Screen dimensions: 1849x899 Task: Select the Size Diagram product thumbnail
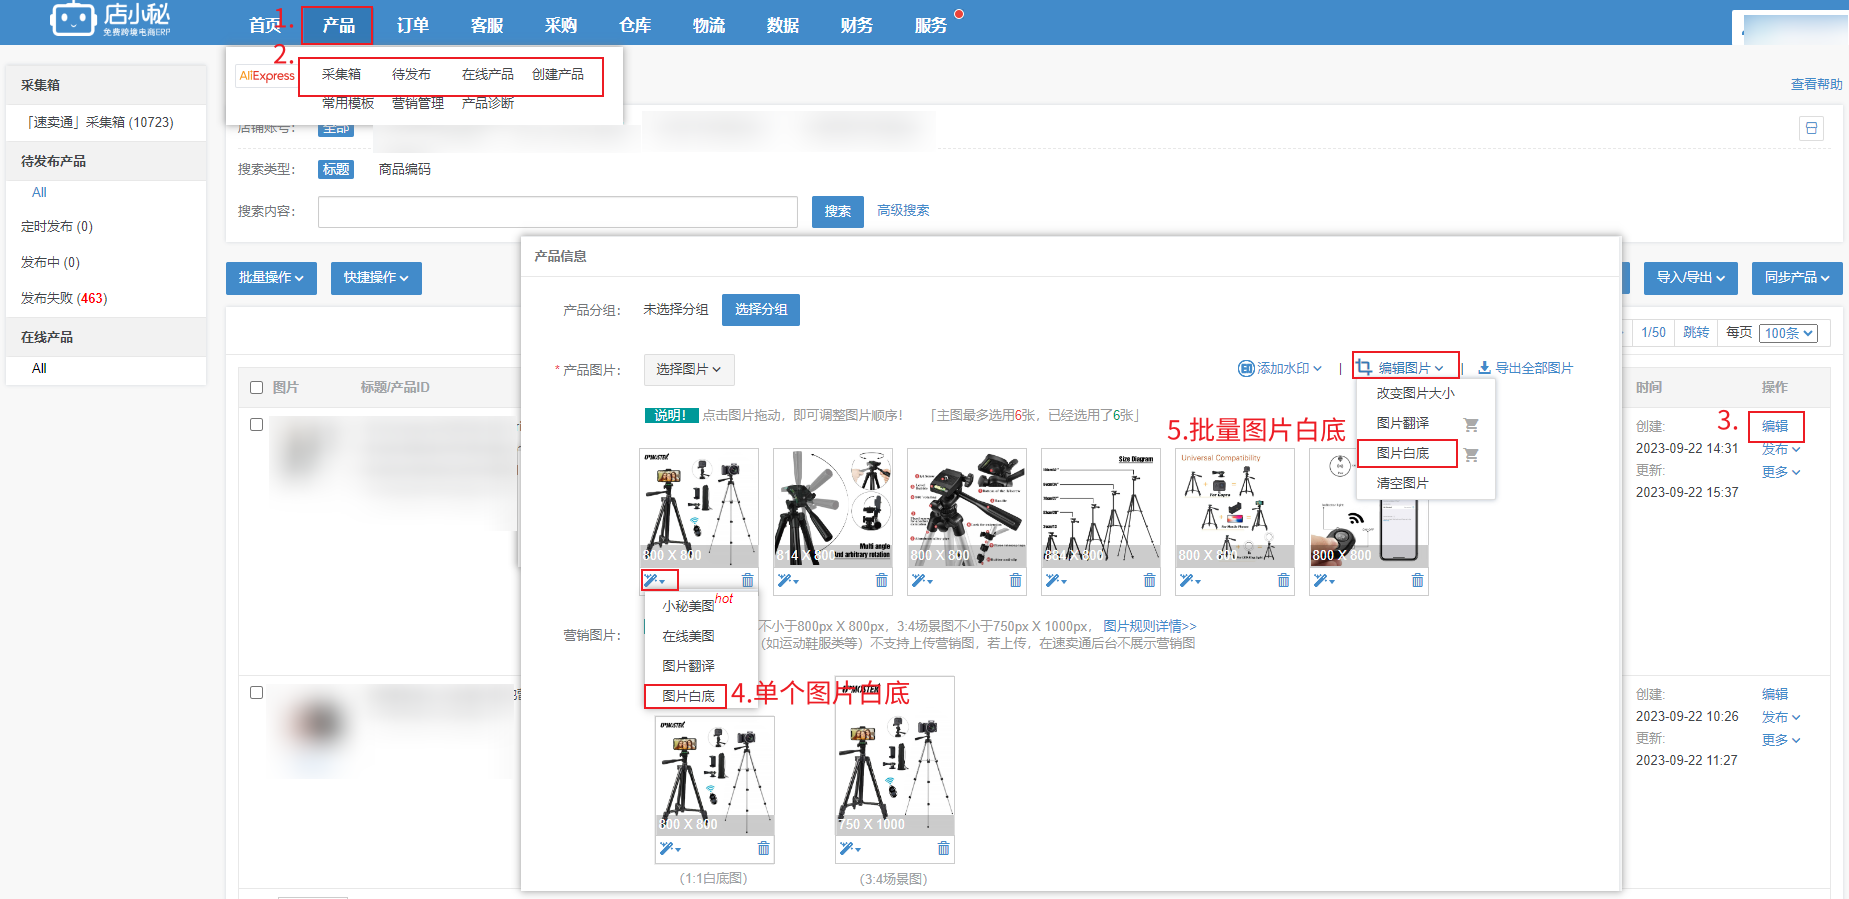(1100, 508)
